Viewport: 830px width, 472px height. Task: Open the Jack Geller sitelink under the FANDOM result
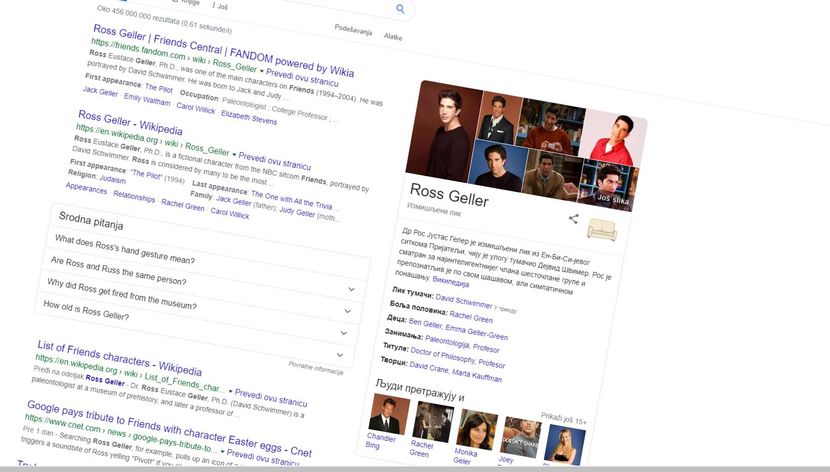(100, 92)
